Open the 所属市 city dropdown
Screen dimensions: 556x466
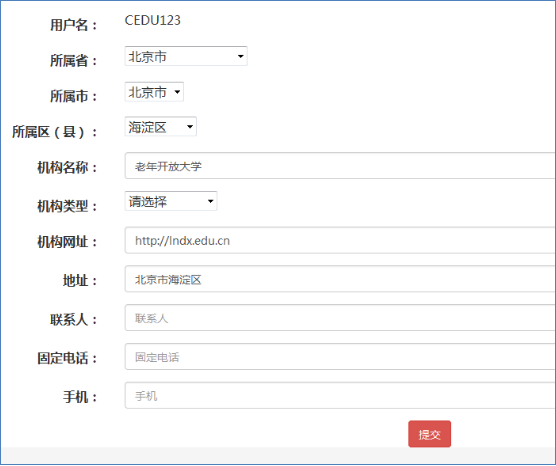coord(154,92)
